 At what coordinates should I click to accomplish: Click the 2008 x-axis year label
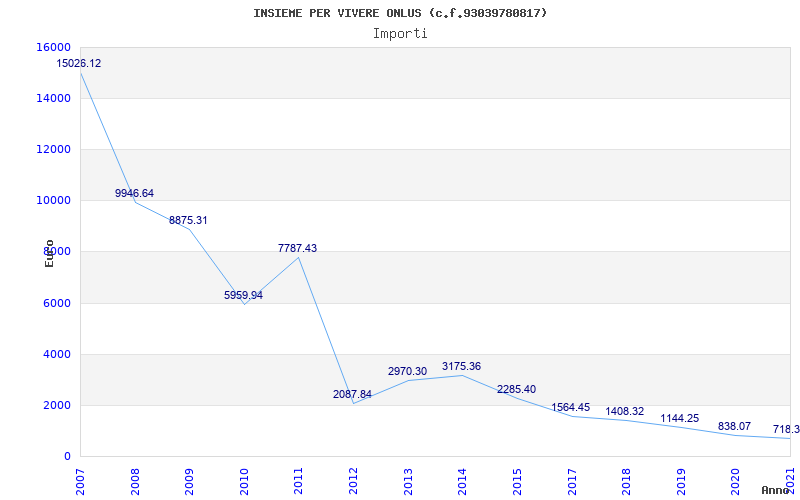[135, 481]
